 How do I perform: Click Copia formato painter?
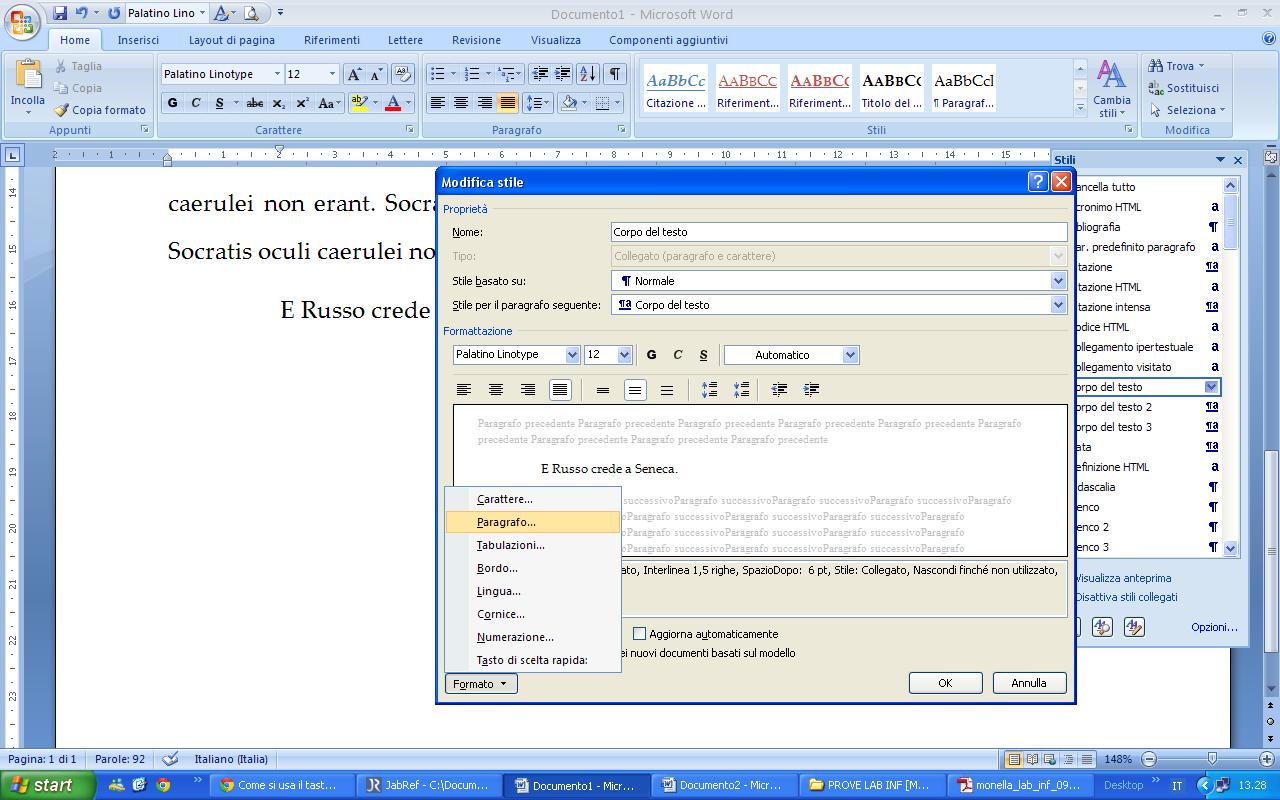point(99,110)
